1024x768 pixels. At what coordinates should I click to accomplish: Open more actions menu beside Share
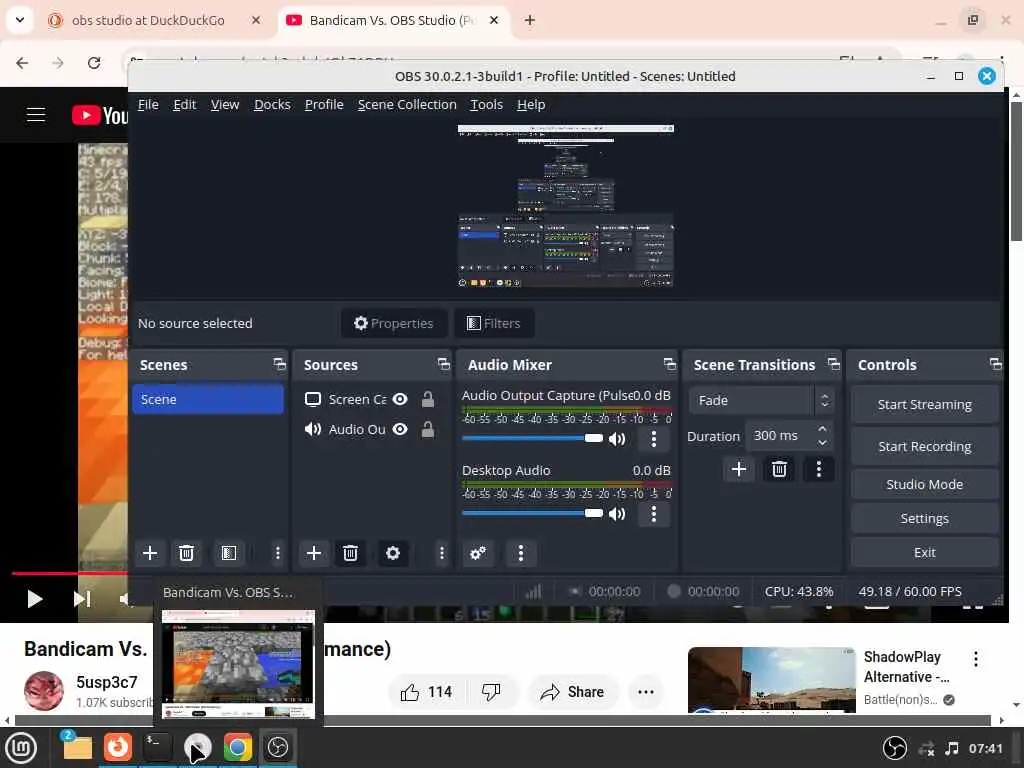pos(645,692)
